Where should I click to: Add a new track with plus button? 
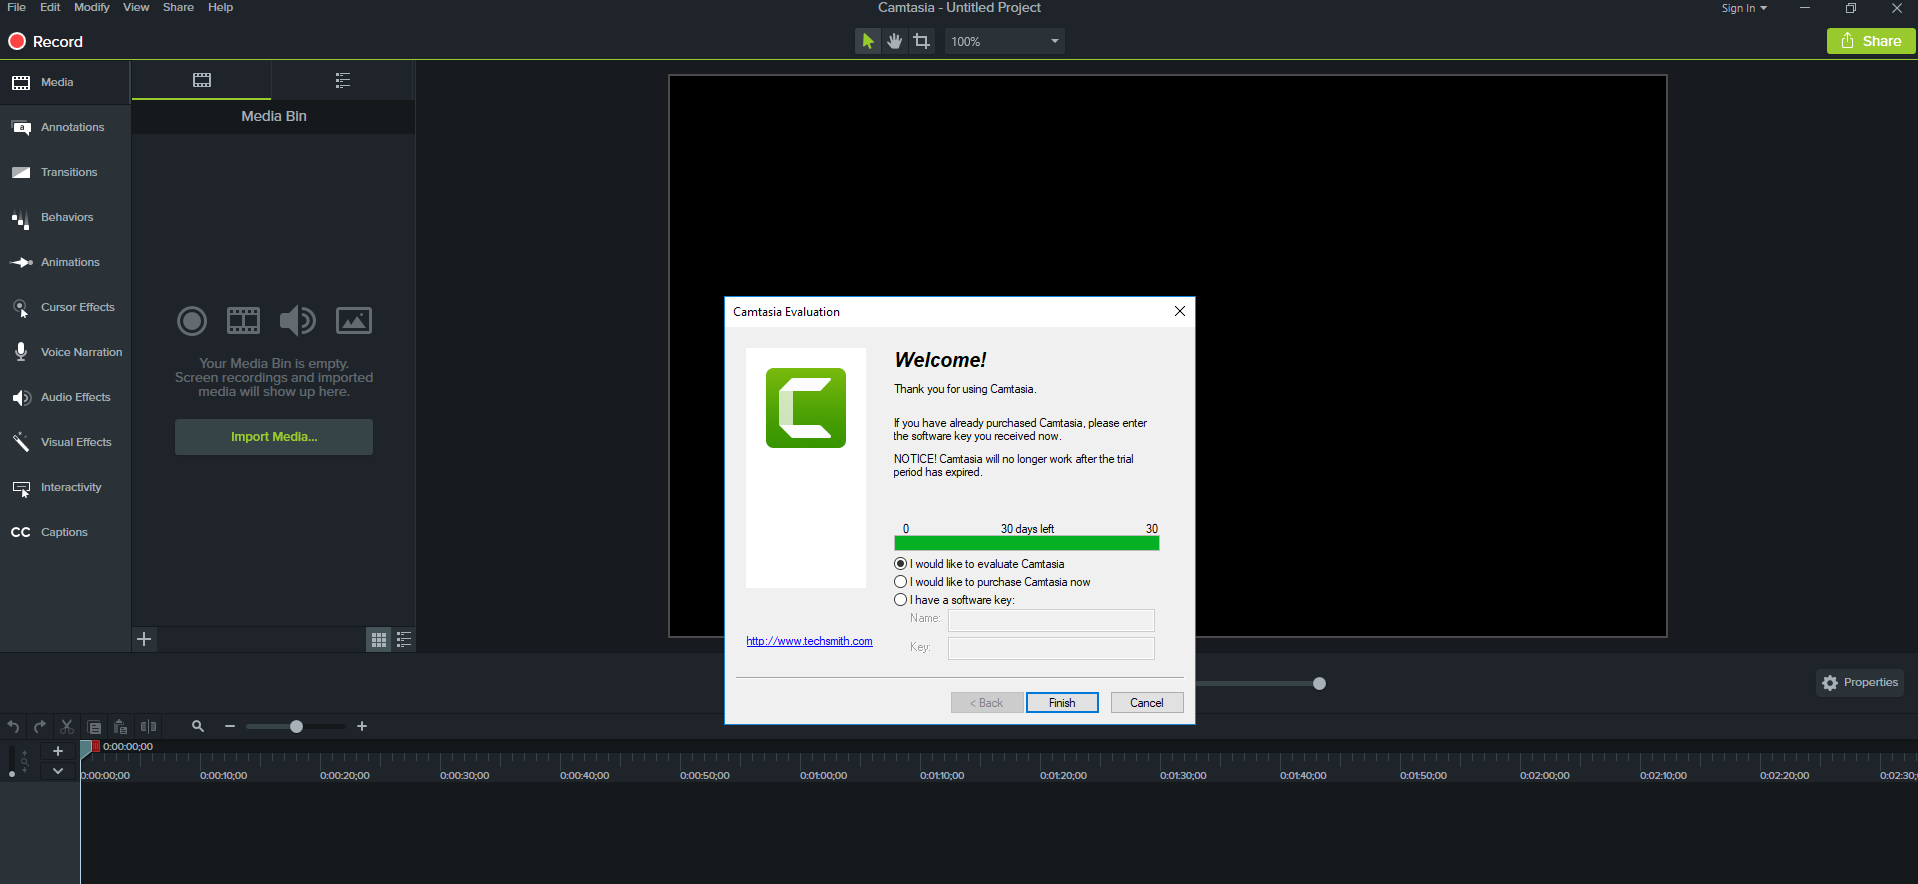(x=58, y=751)
